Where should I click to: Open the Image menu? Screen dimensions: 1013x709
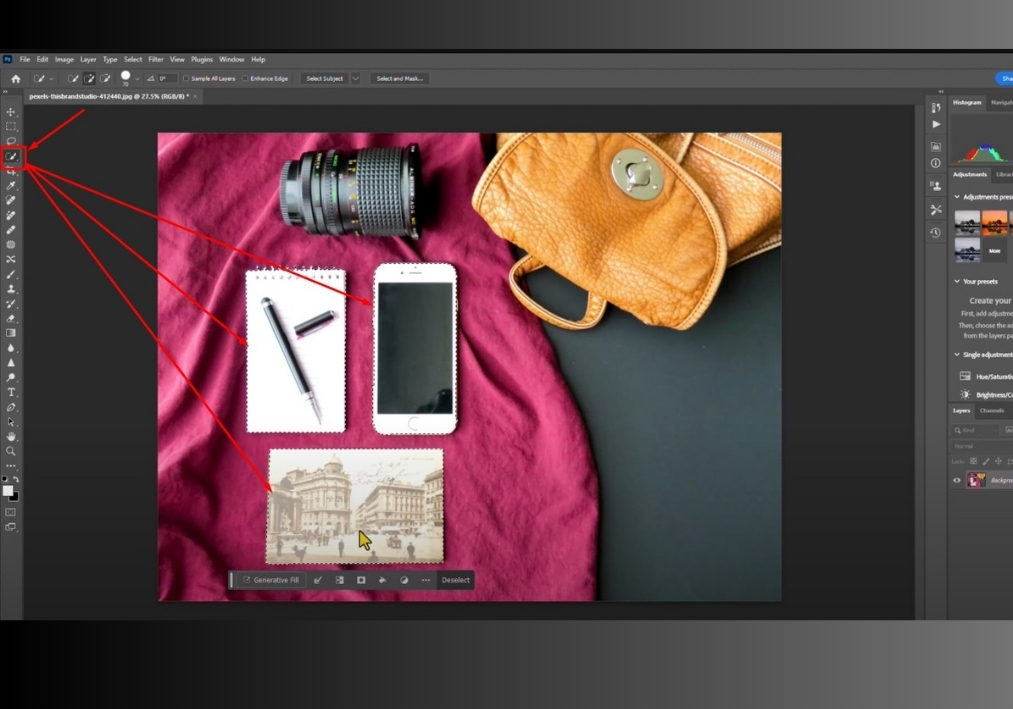64,59
